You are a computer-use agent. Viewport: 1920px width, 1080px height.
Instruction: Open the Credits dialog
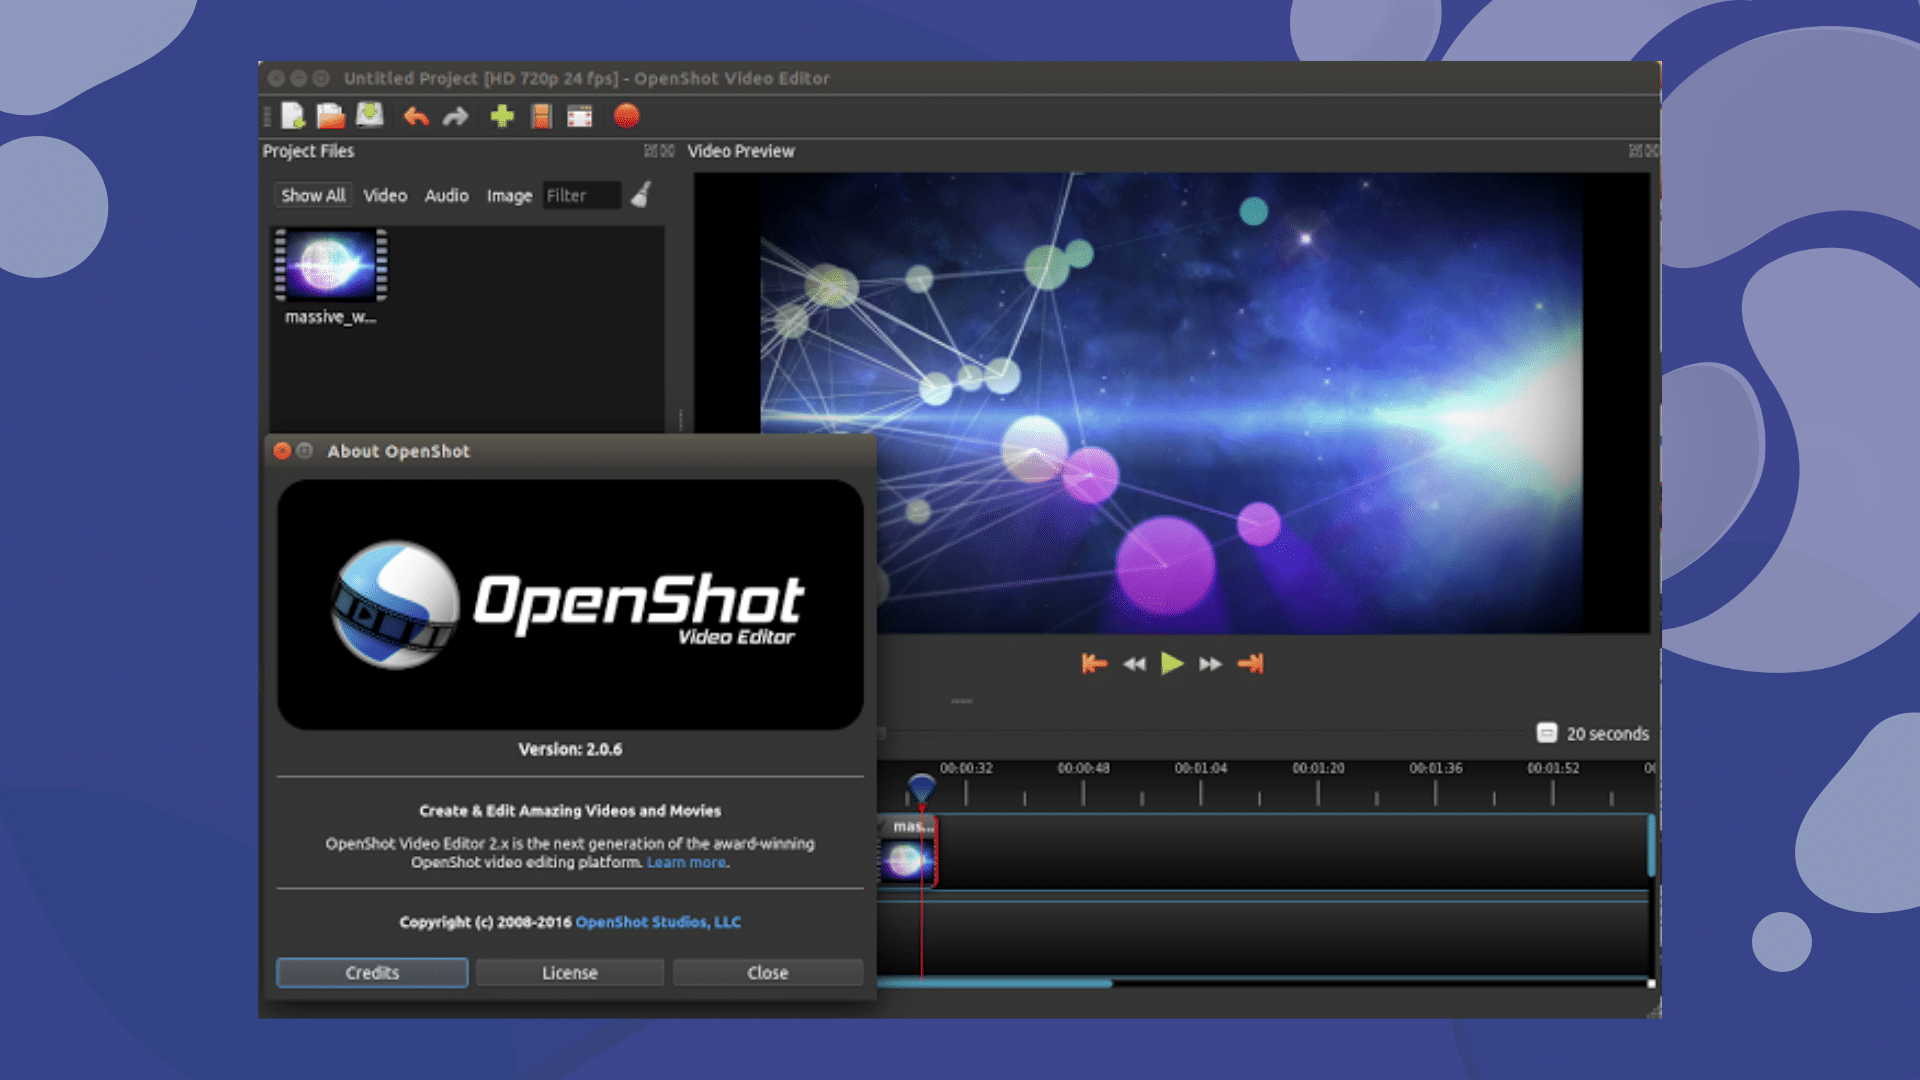(372, 972)
